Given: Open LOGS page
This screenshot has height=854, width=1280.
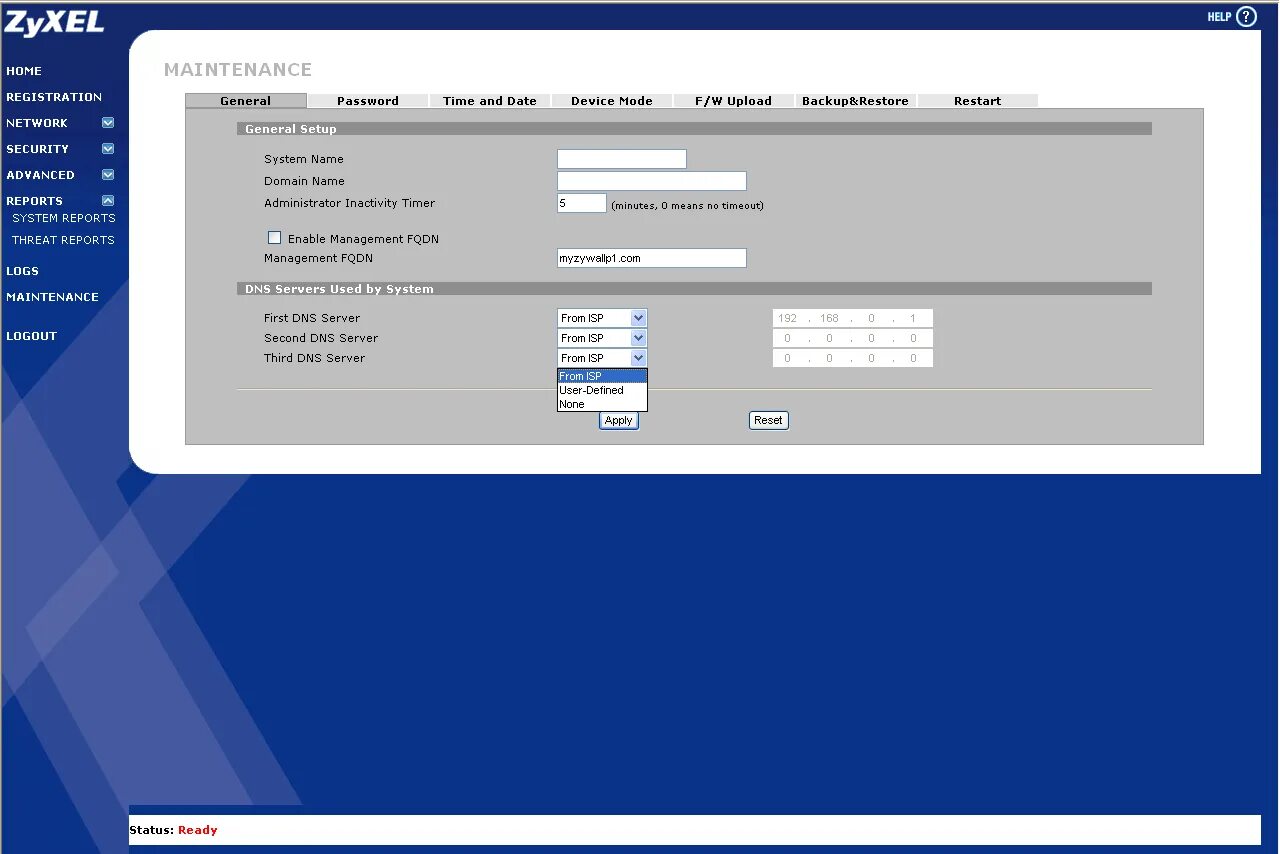Looking at the screenshot, I should click(x=23, y=271).
